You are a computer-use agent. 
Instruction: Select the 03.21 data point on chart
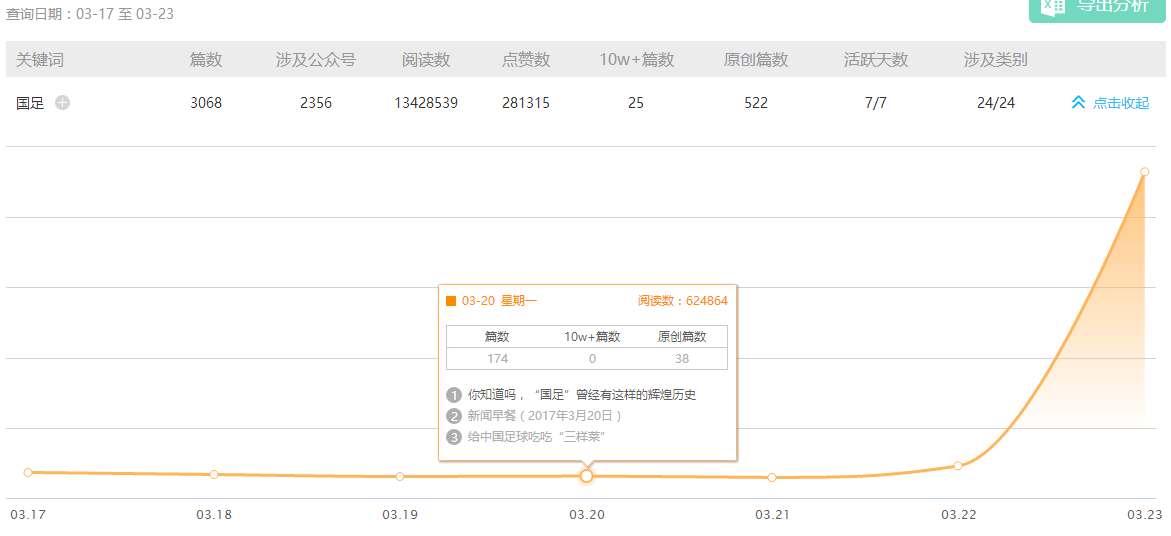(x=772, y=477)
